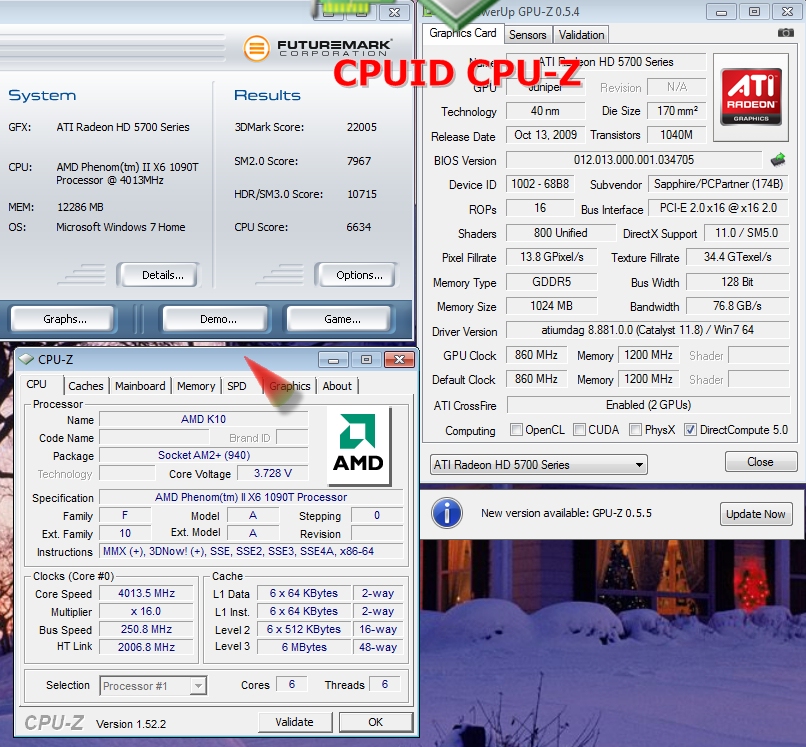Click the Bus Speed 250.8 MHz value

pos(146,629)
